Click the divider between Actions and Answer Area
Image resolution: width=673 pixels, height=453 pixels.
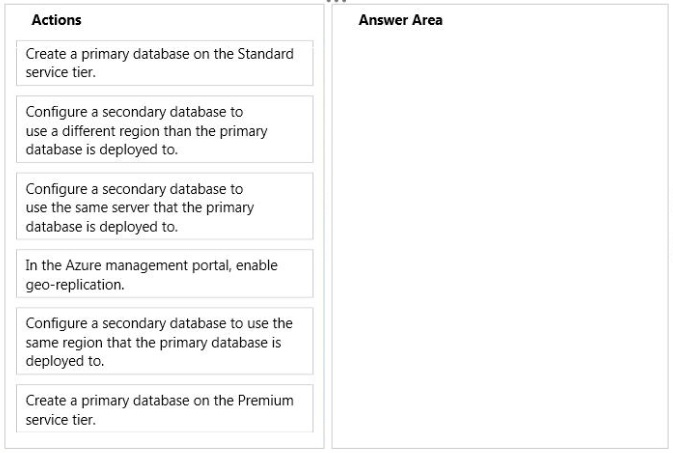tap(328, 227)
